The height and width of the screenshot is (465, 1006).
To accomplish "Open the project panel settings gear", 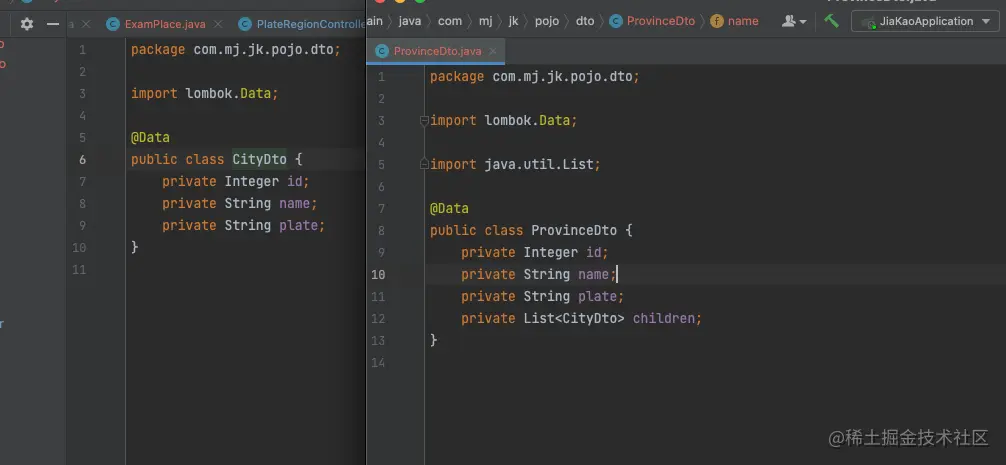I will (26, 24).
